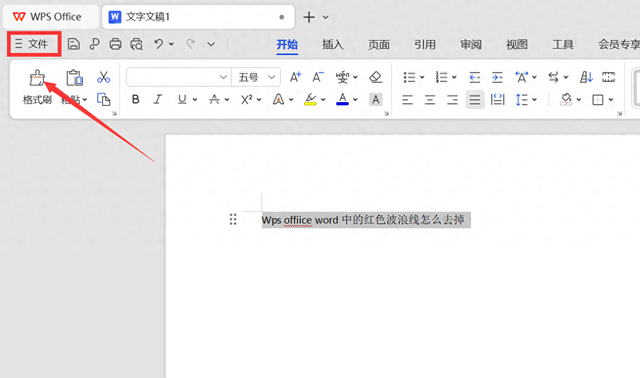The height and width of the screenshot is (378, 640).
Task: Expand the 粘贴 paste options dropdown
Action: tap(85, 100)
